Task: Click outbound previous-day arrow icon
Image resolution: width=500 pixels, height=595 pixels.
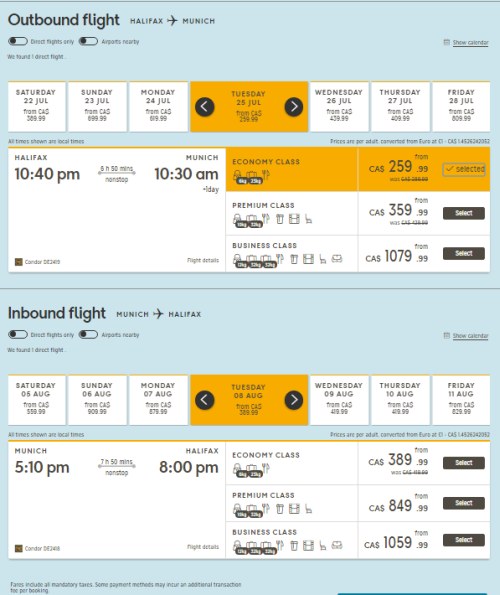Action: (204, 107)
